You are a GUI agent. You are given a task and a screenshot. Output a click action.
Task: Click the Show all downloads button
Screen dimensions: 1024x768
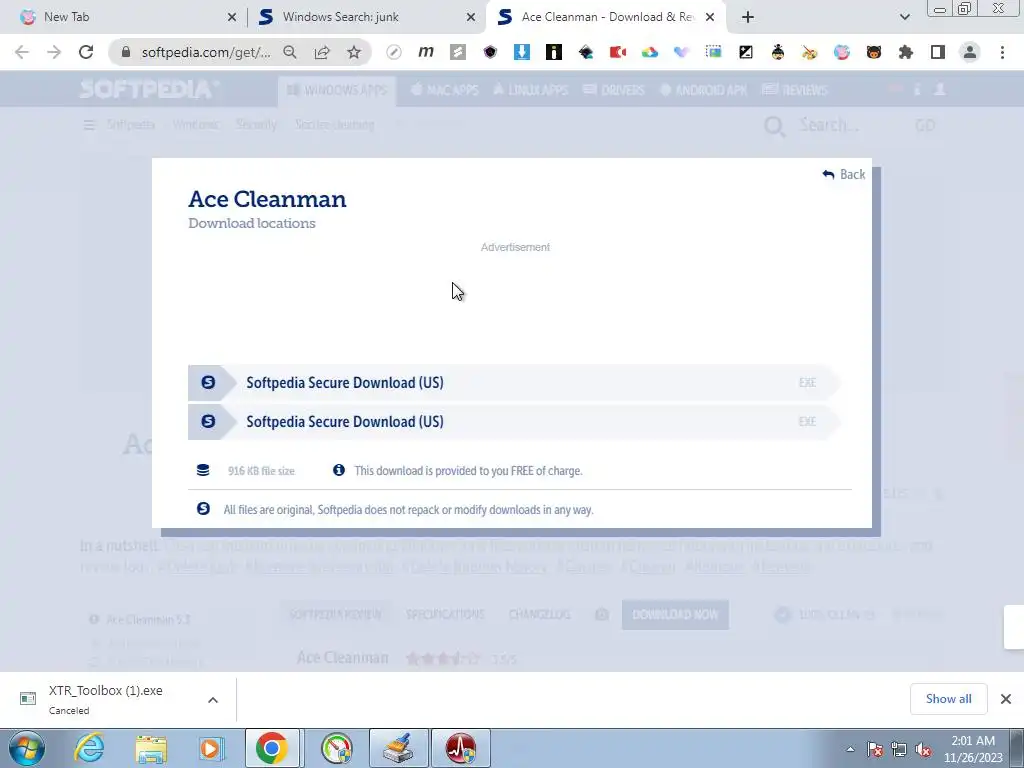[948, 699]
